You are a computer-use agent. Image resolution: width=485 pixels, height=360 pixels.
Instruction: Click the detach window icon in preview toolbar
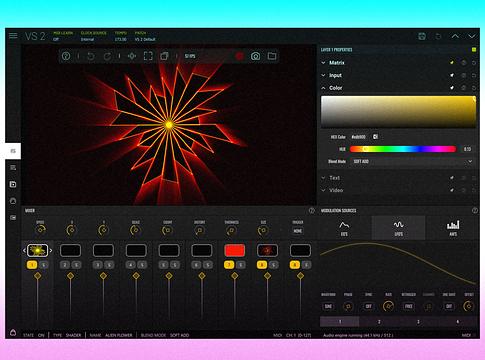tap(164, 56)
